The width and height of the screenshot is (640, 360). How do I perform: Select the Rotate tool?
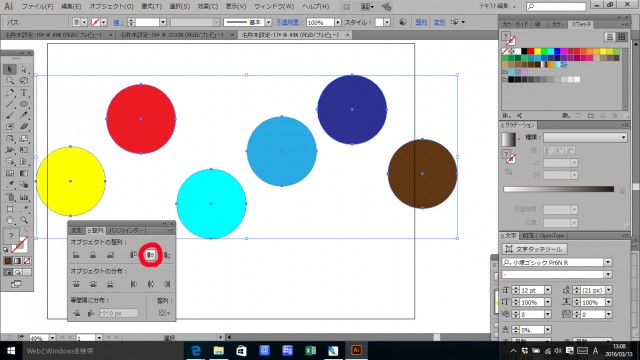[10, 139]
